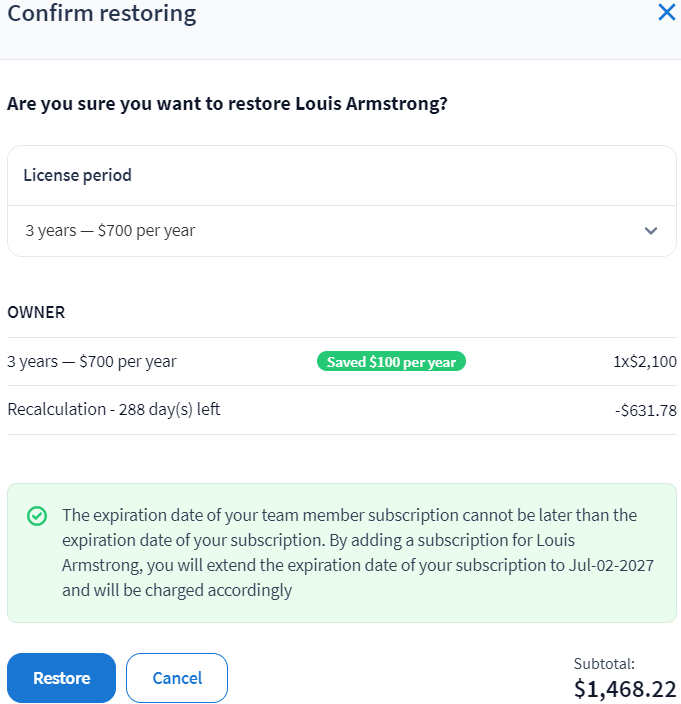Viewport: 681px width, 704px height.
Task: Select the OWNER section heading
Action: (36, 312)
